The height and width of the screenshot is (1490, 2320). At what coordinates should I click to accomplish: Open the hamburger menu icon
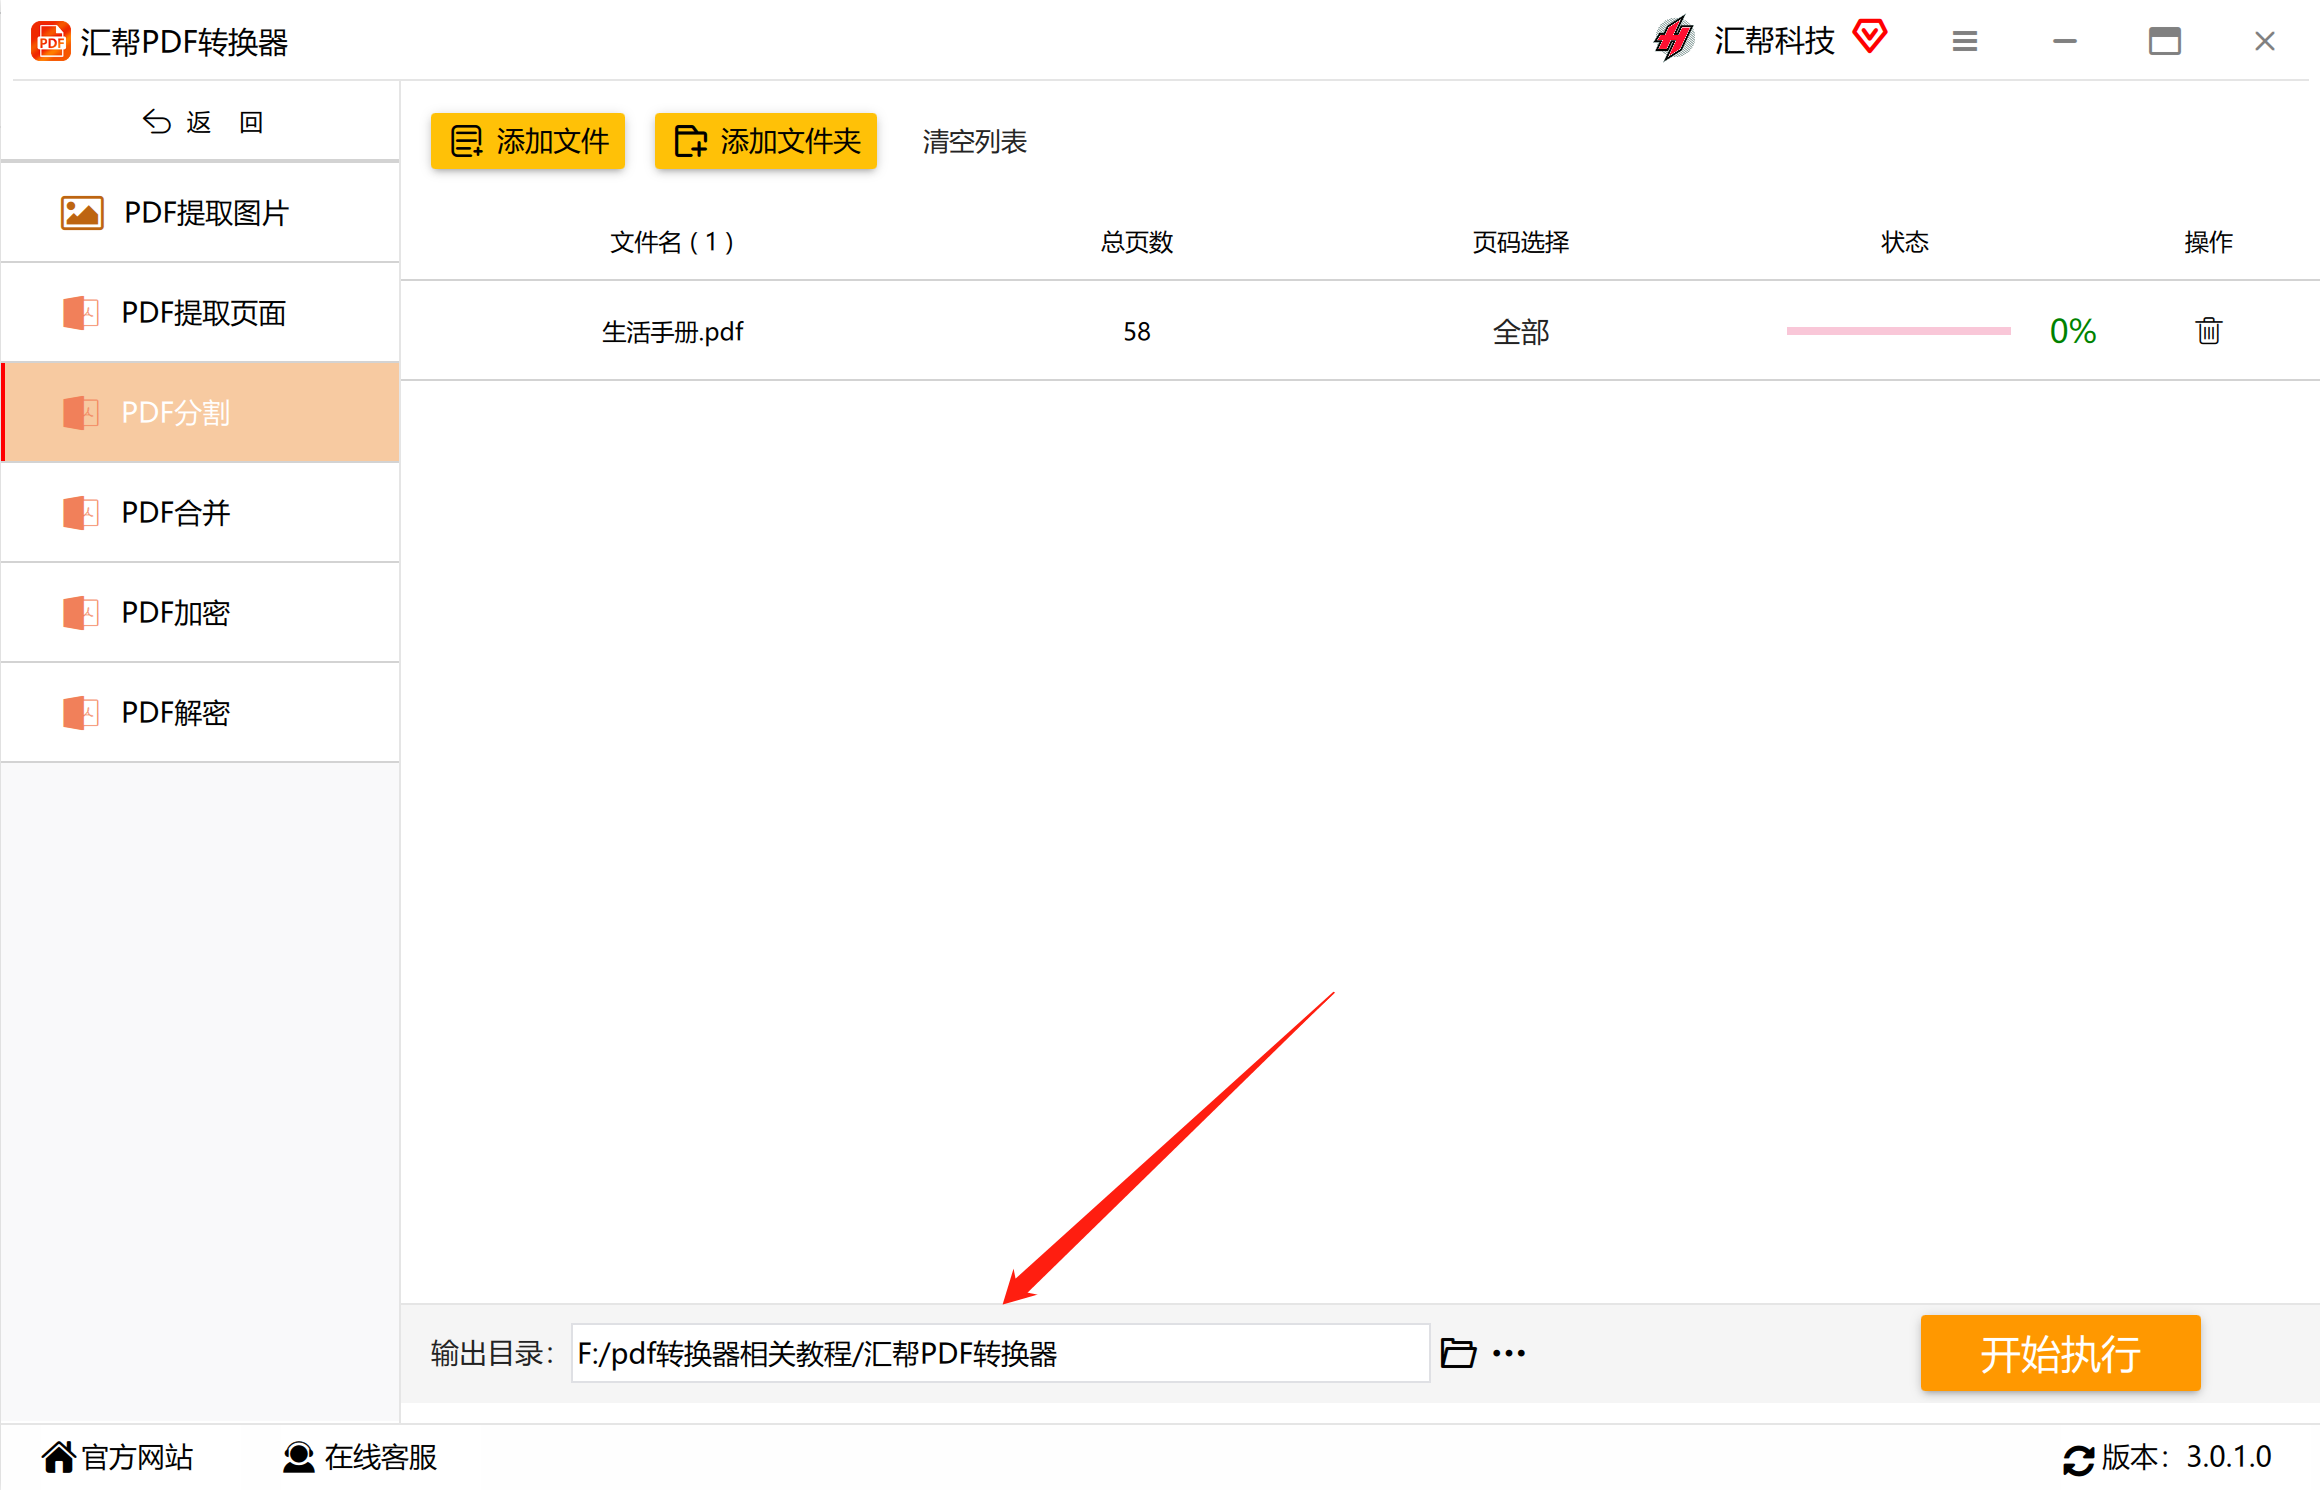pyautogui.click(x=1965, y=41)
